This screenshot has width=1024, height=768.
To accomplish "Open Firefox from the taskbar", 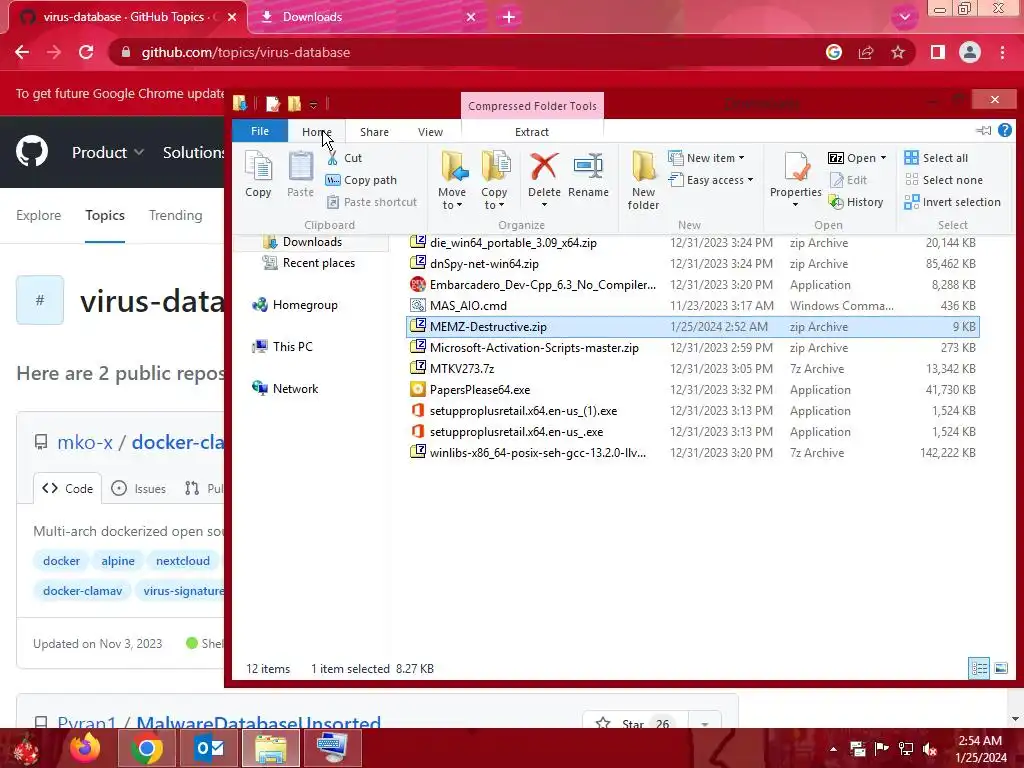I will [x=86, y=748].
